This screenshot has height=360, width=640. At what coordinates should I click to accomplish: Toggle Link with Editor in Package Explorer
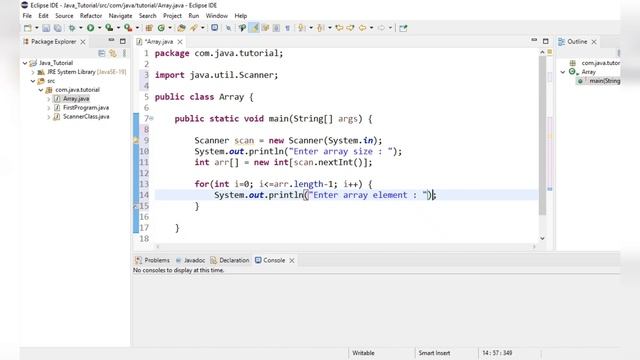(113, 53)
